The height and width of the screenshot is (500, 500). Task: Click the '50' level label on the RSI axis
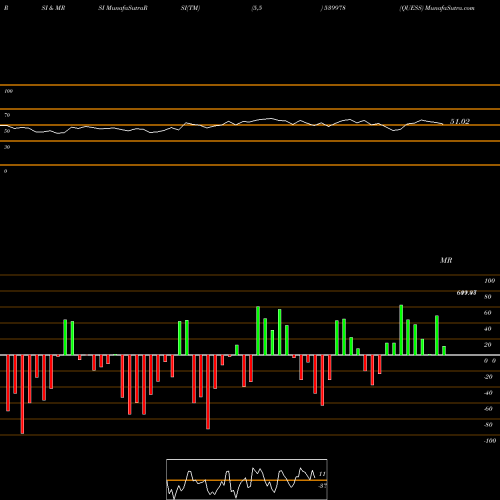point(7,131)
